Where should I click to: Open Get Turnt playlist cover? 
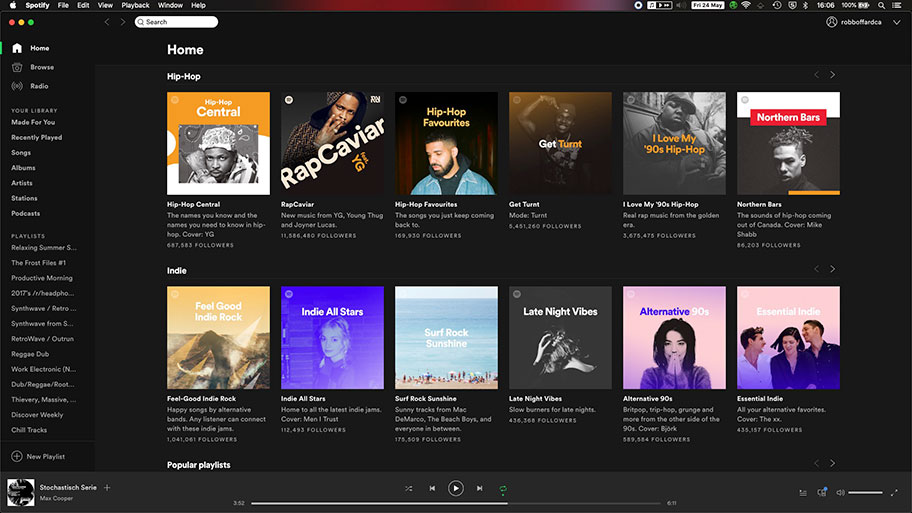560,143
